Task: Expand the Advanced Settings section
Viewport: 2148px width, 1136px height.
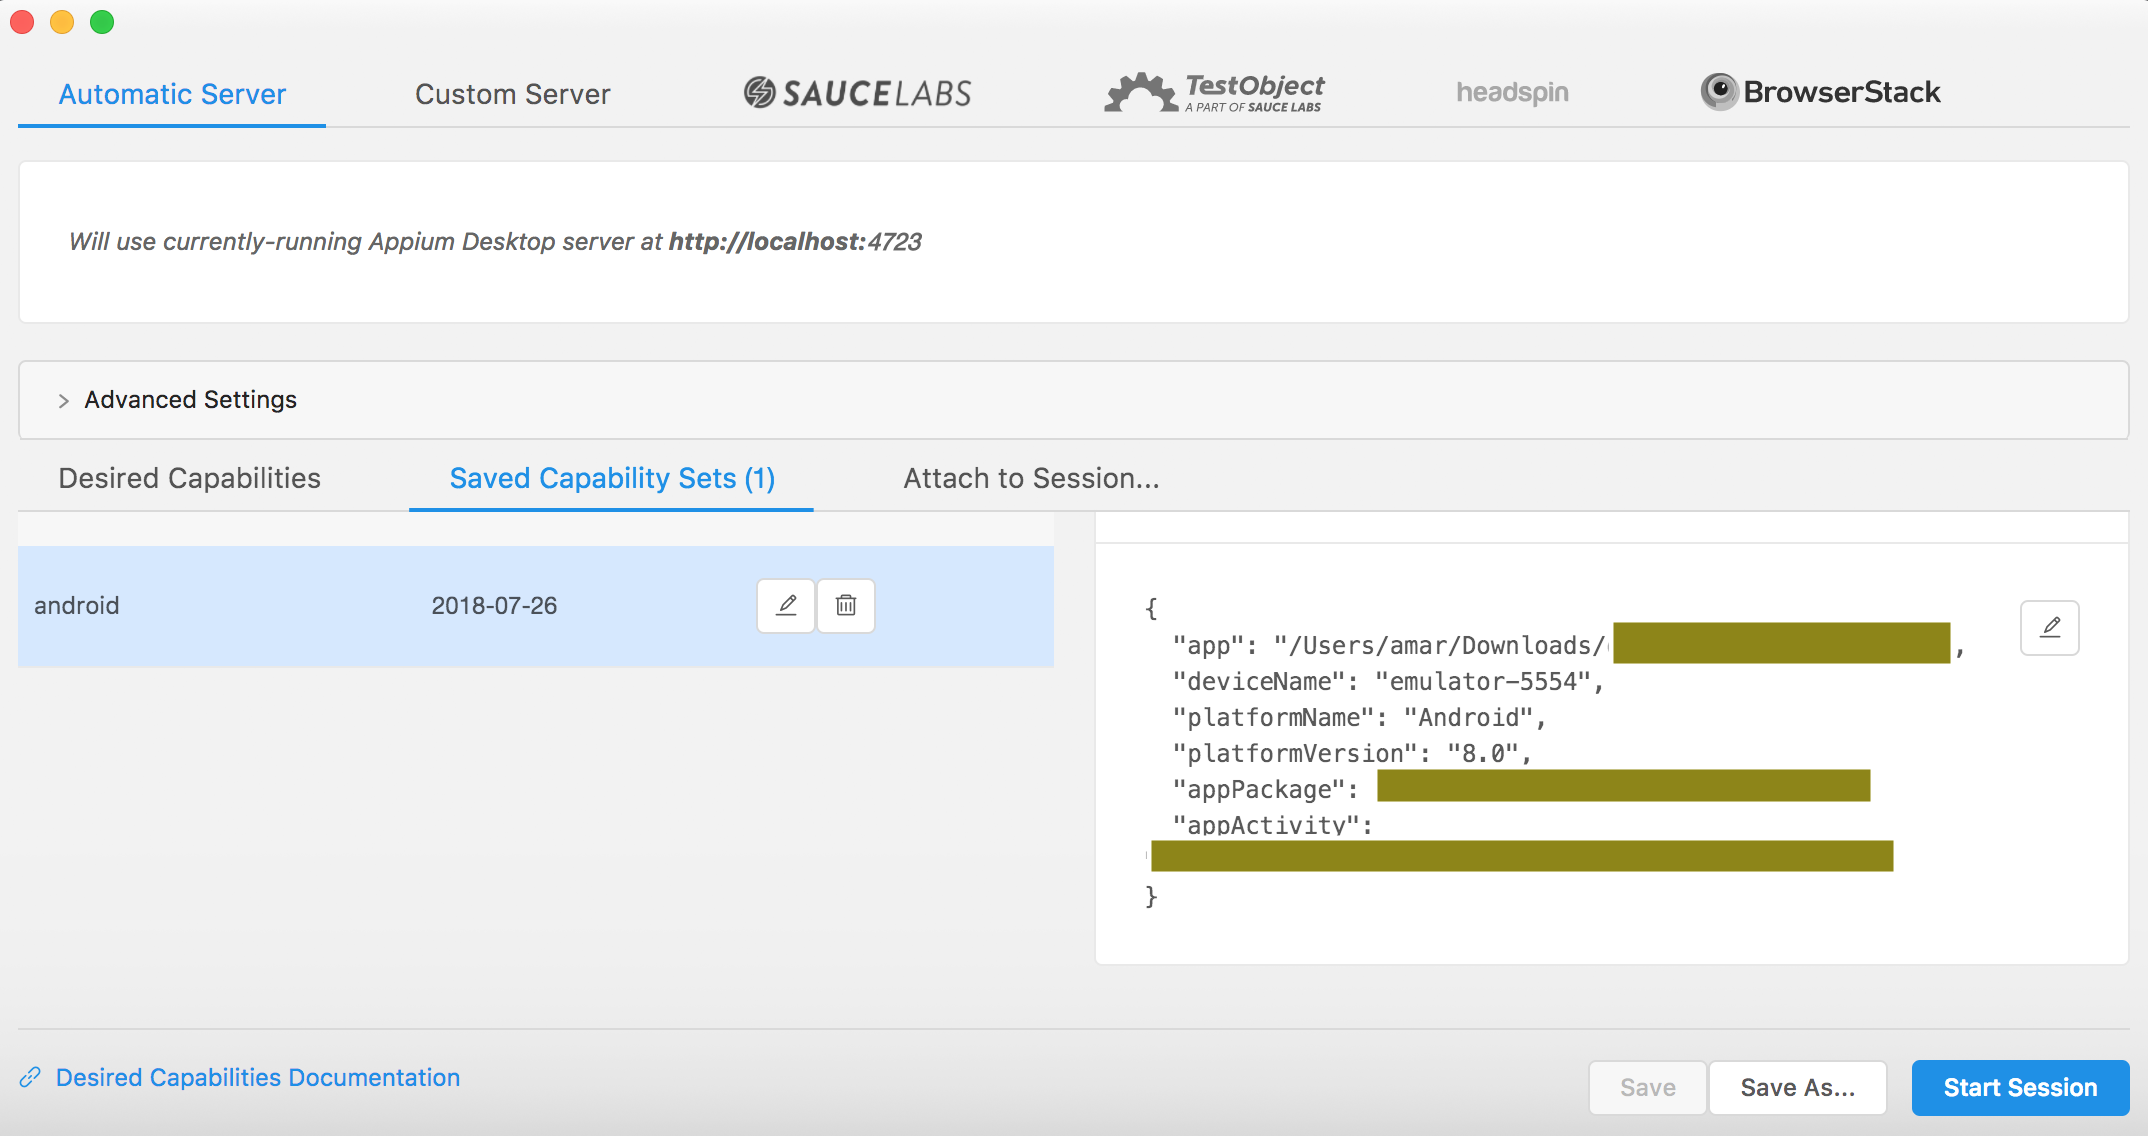Action: pos(188,399)
